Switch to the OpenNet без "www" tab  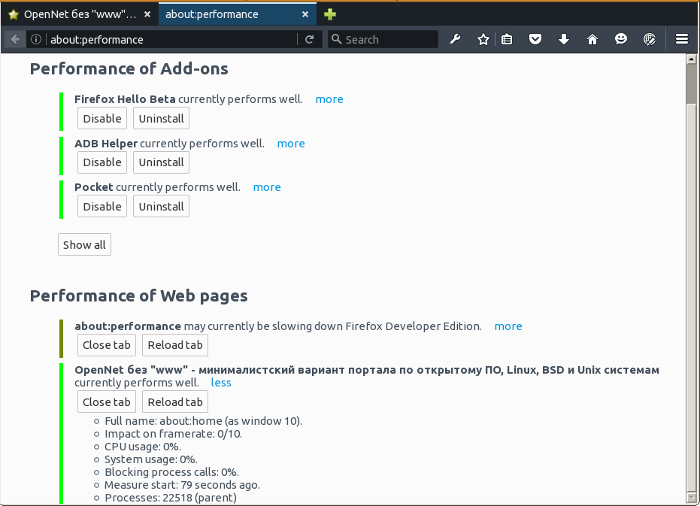point(80,14)
